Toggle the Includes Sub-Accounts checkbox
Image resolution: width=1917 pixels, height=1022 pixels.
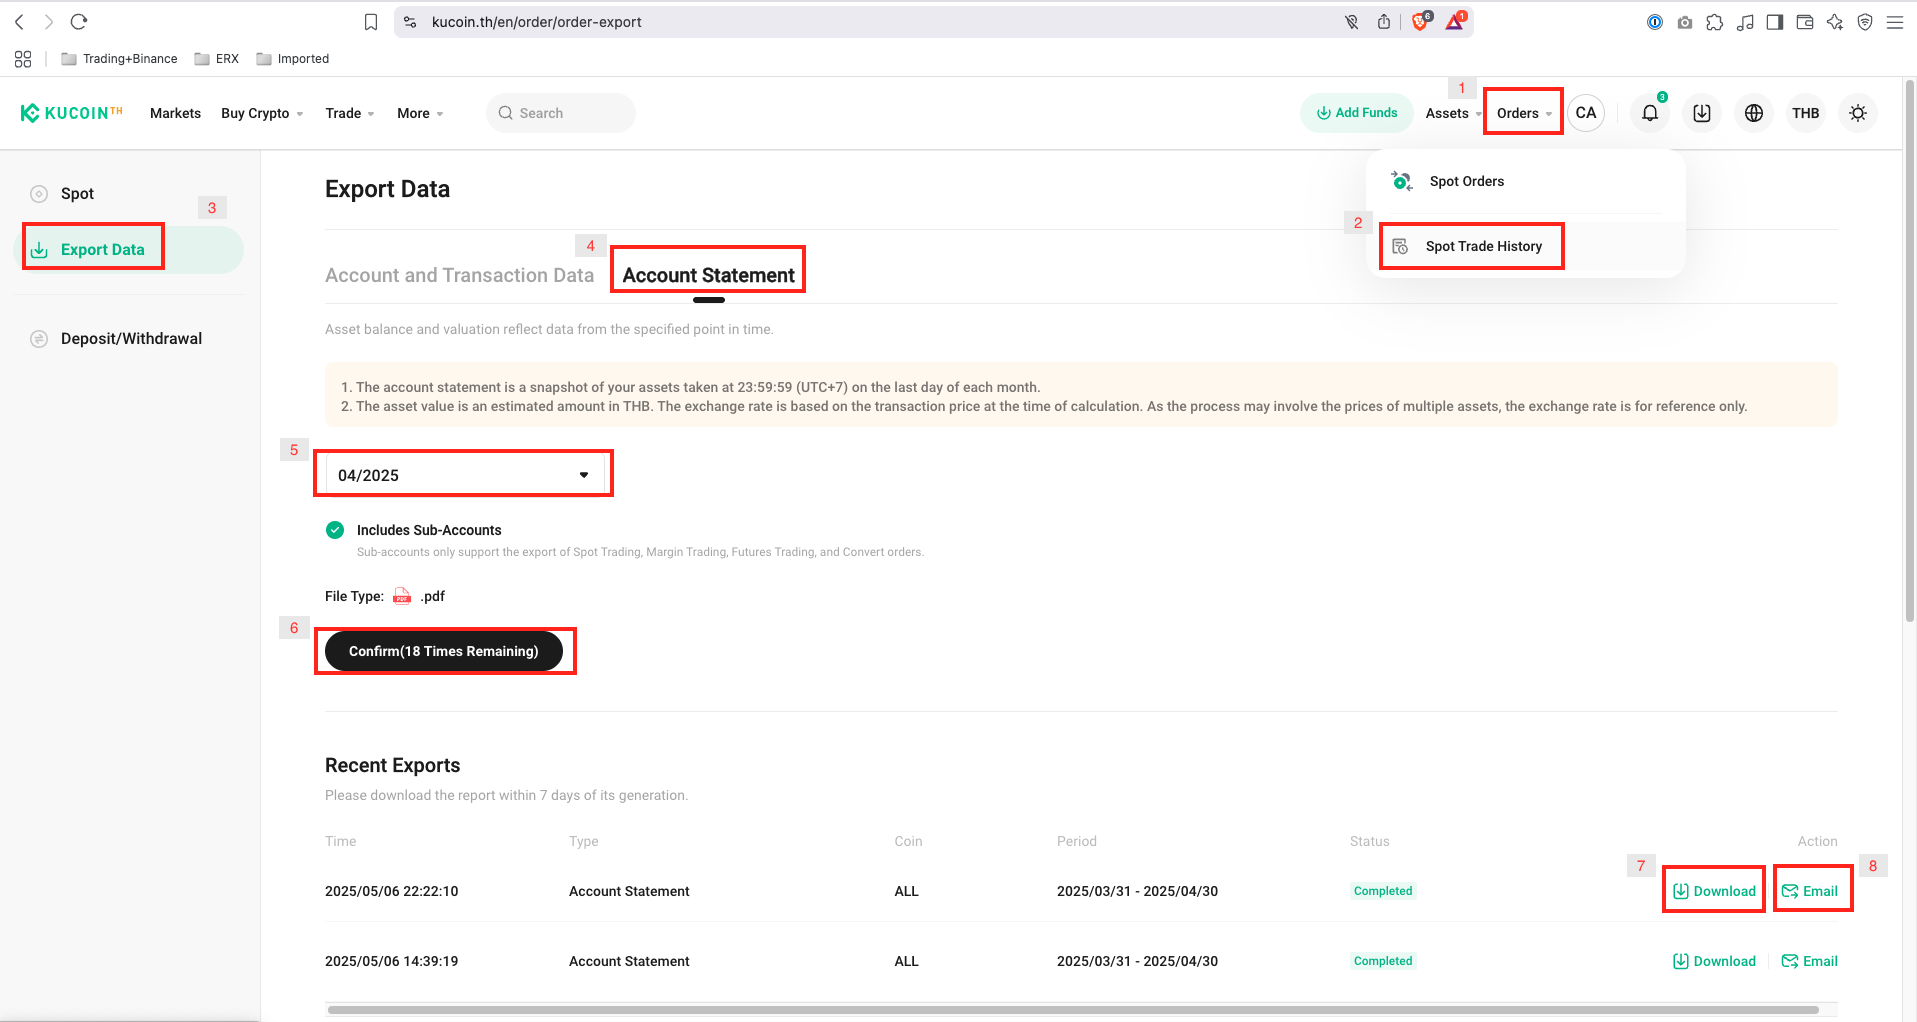[335, 530]
